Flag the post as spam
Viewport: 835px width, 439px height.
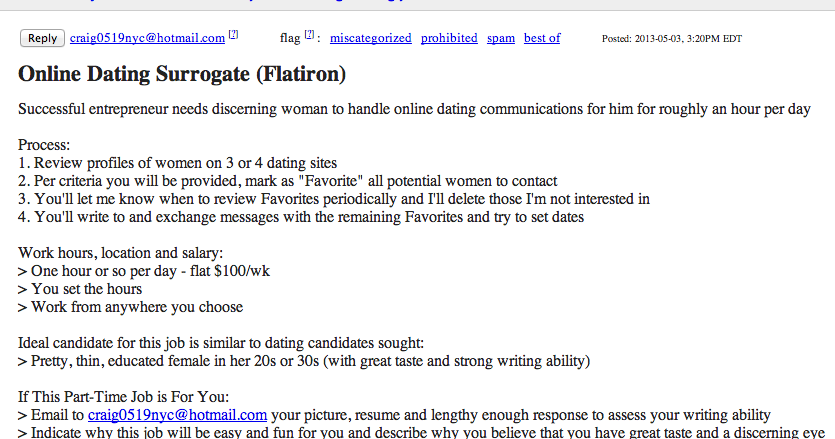pos(501,38)
